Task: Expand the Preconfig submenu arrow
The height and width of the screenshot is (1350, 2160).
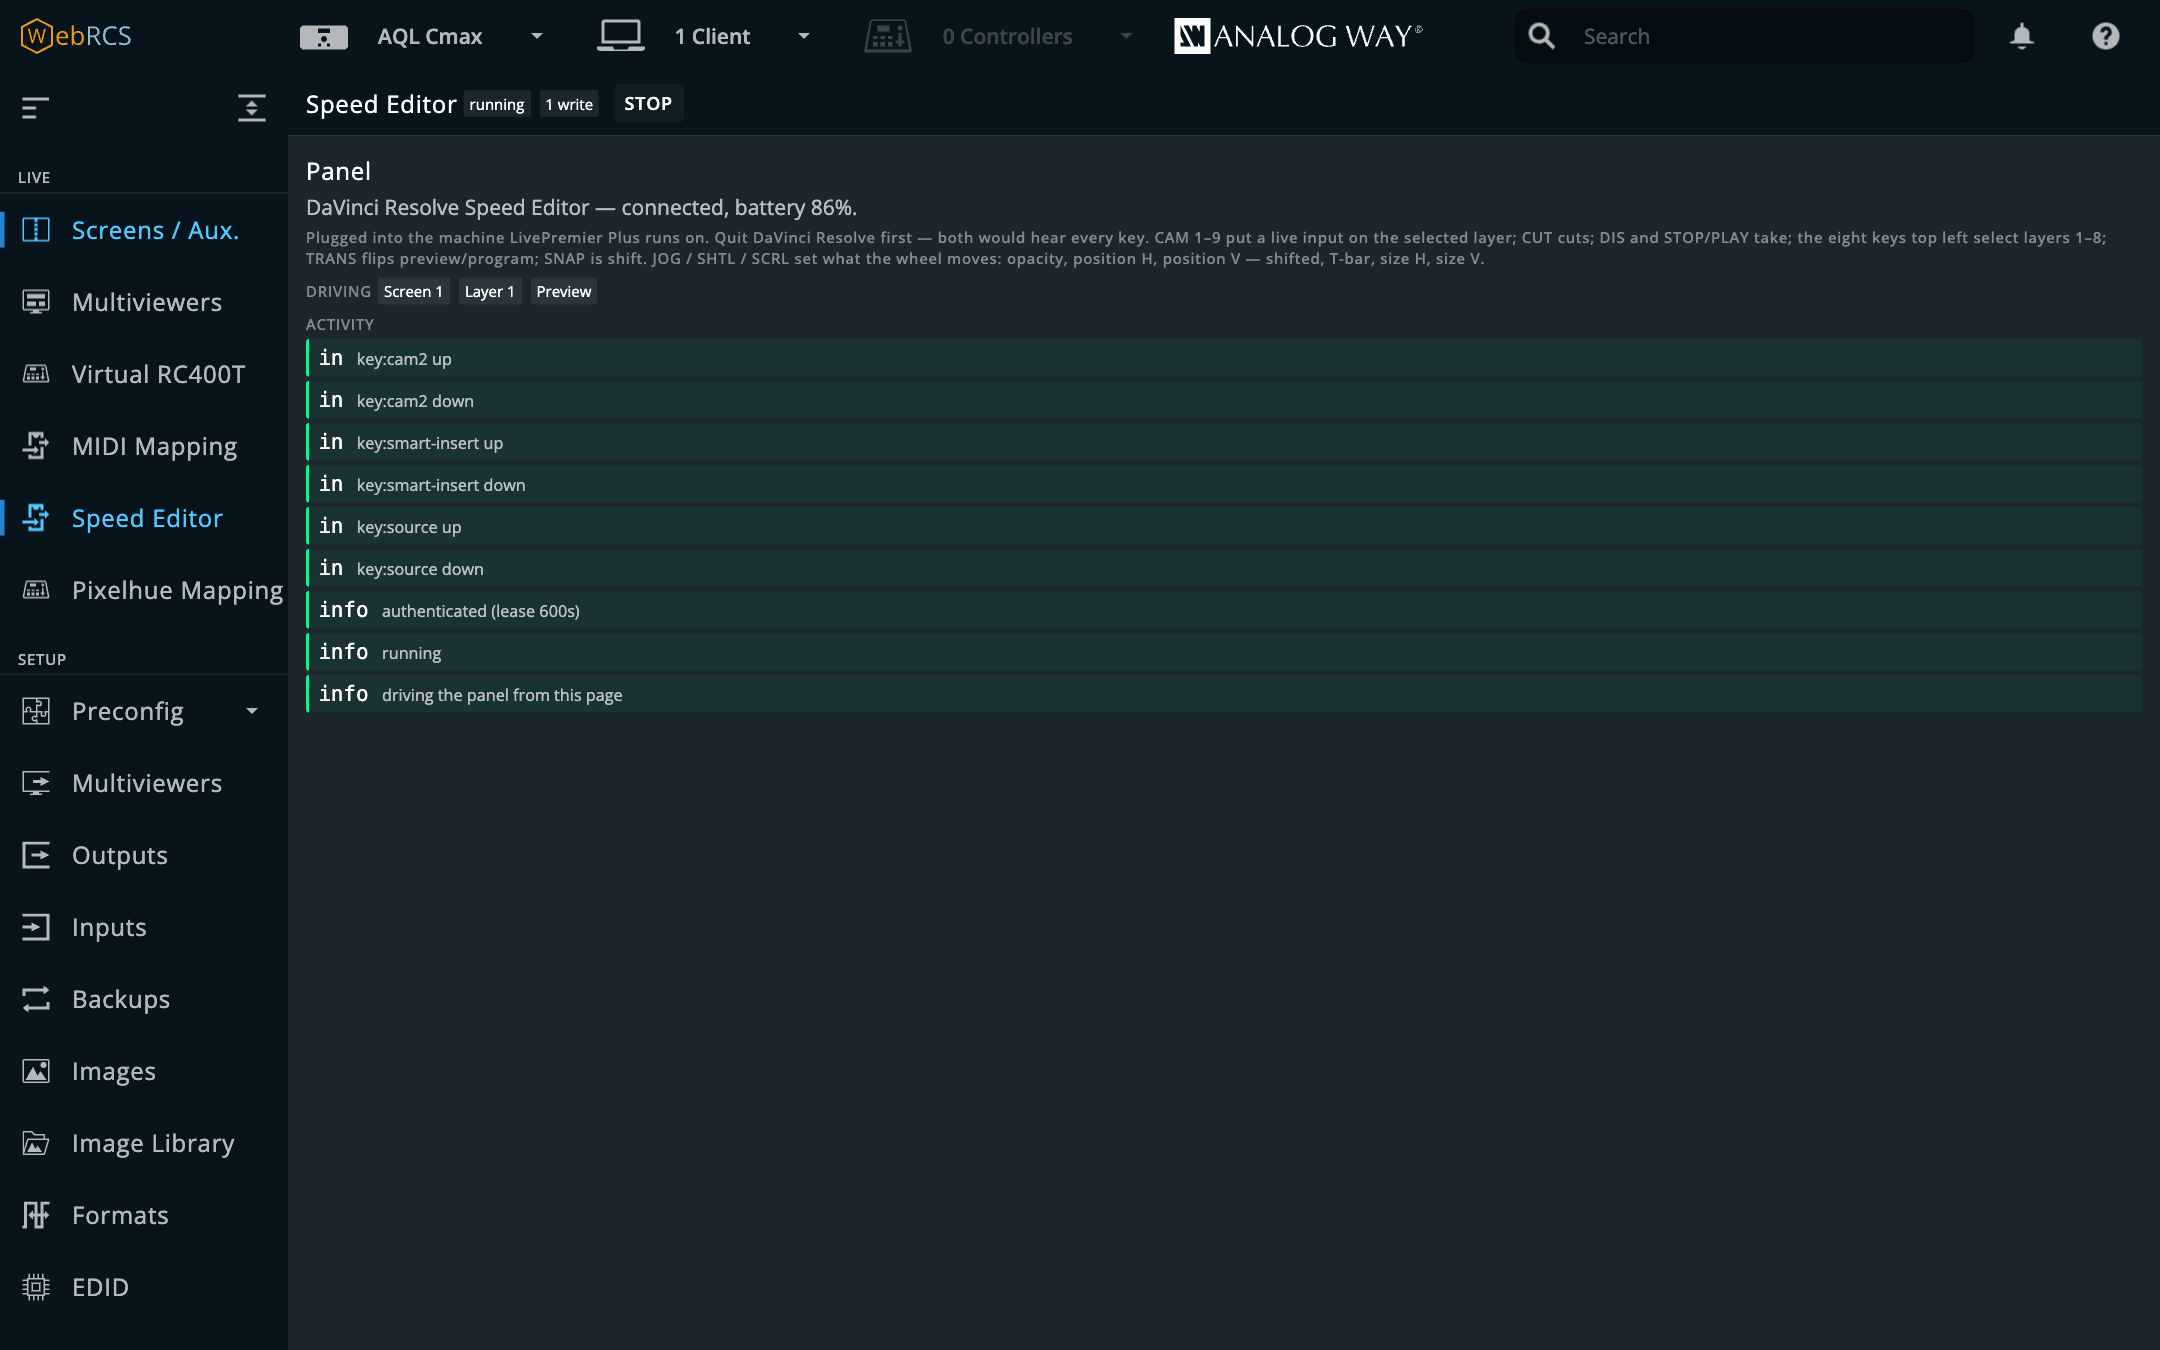Action: [x=252, y=711]
